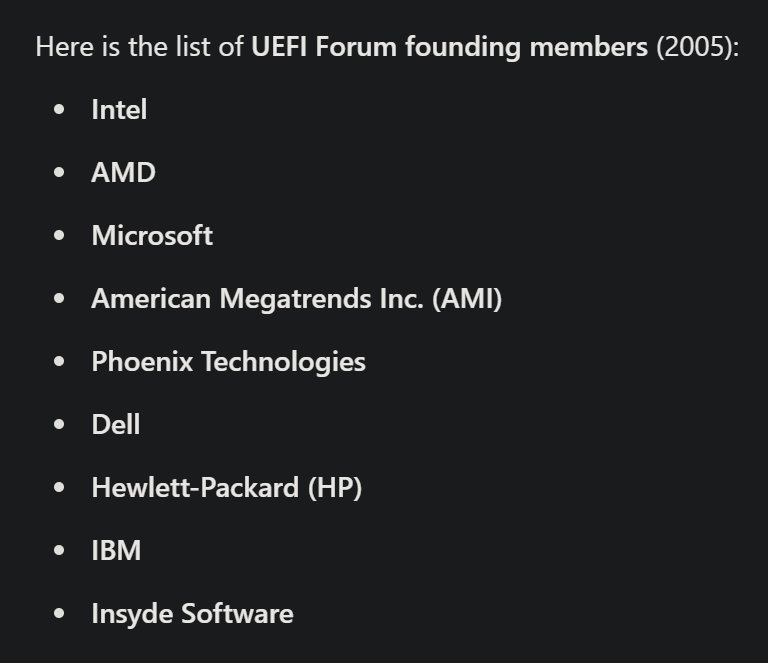Click the 'Here is the list of' intro text
This screenshot has width=768, height=663.
(x=139, y=47)
